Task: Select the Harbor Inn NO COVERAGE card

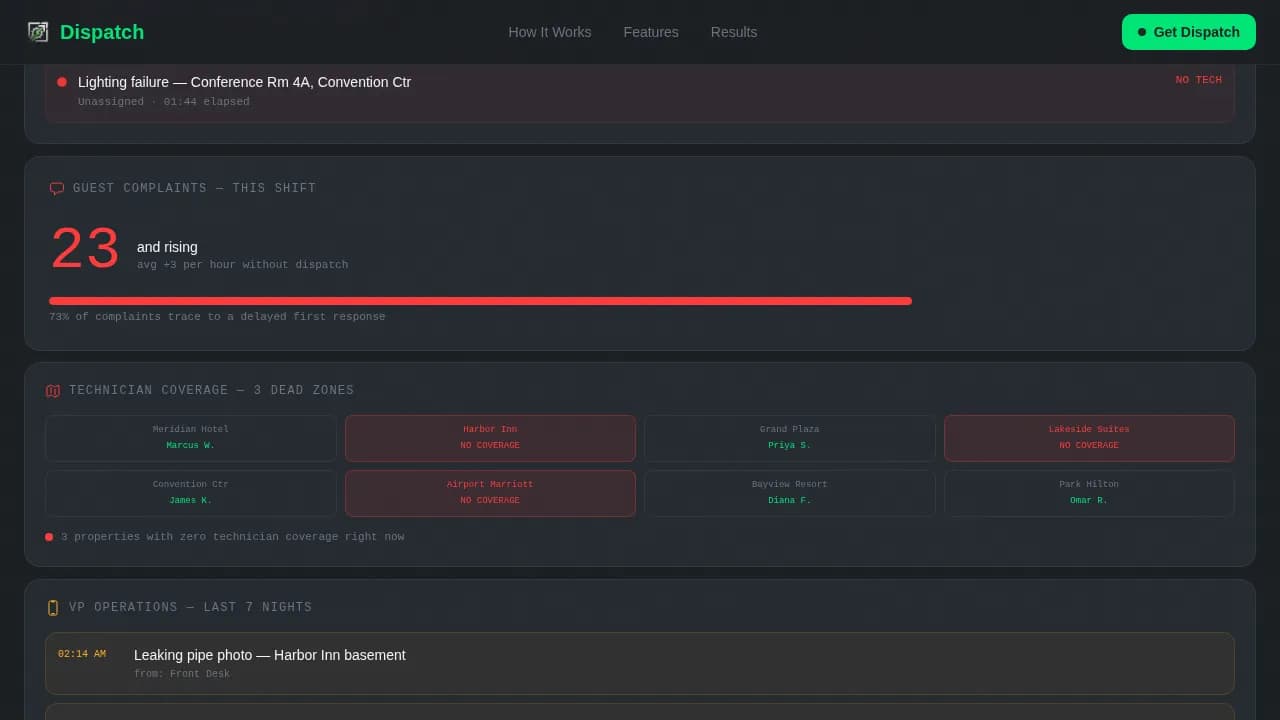Action: coord(490,437)
